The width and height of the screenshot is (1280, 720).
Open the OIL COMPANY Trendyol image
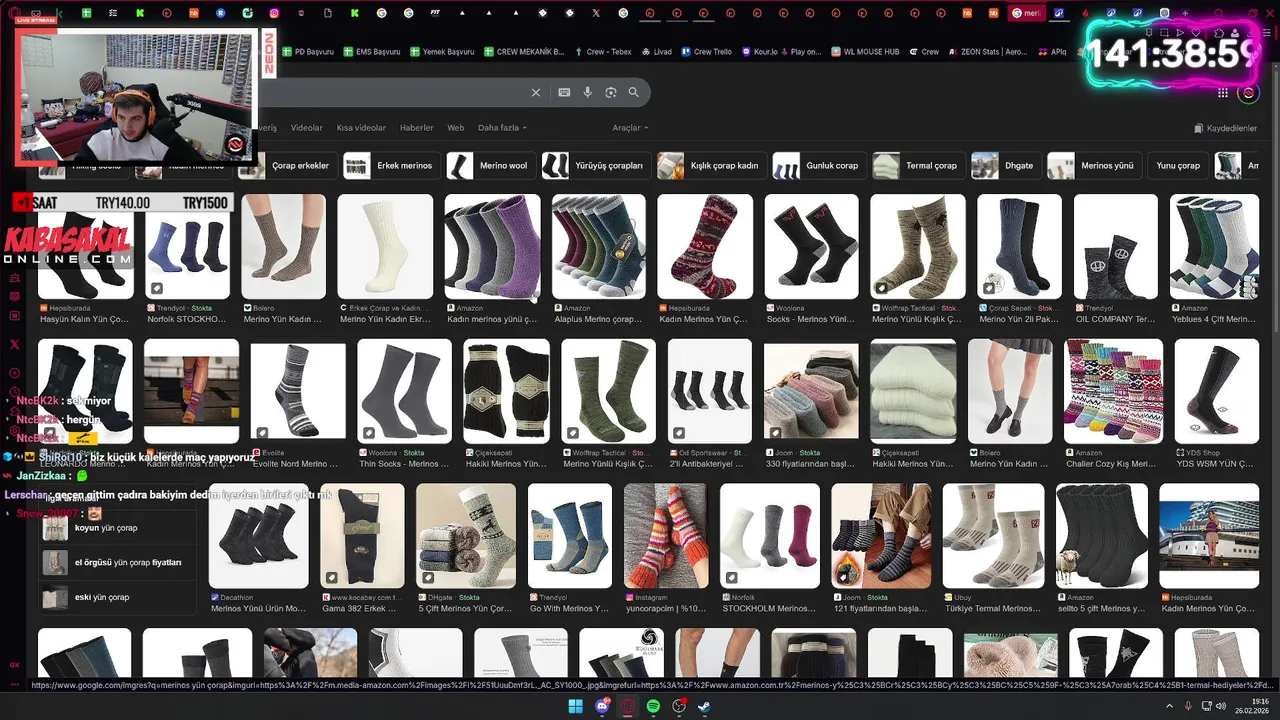1115,247
